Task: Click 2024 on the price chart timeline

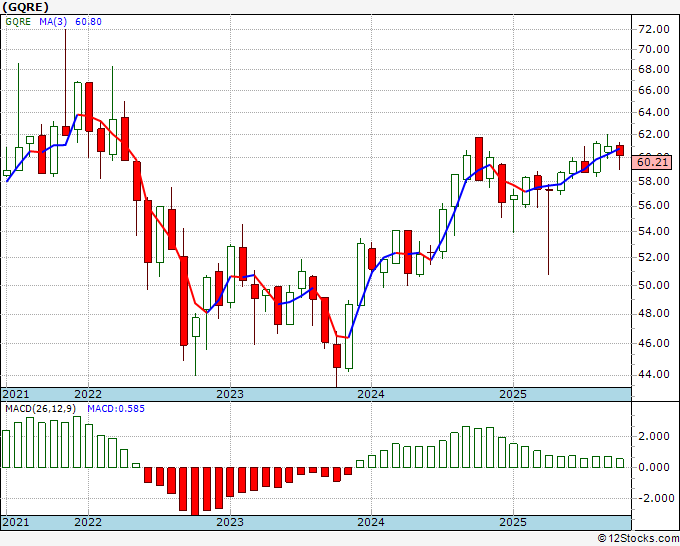Action: (x=371, y=394)
